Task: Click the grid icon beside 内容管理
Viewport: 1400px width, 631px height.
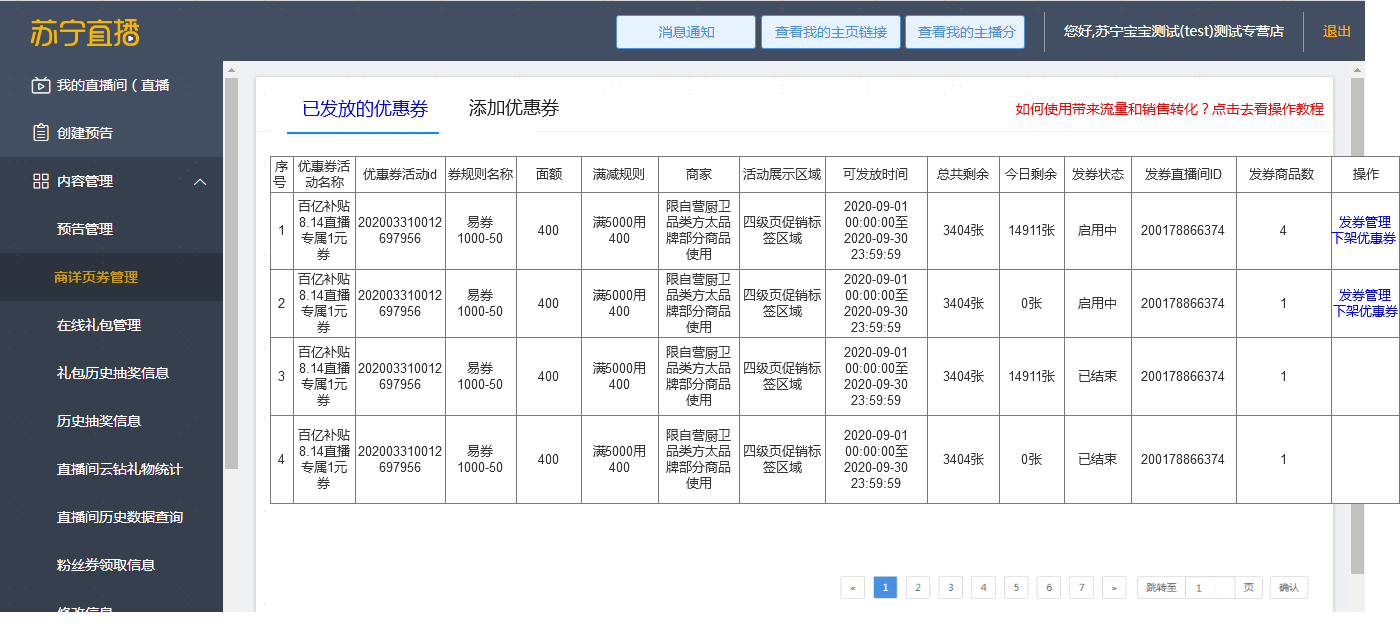Action: pyautogui.click(x=41, y=181)
